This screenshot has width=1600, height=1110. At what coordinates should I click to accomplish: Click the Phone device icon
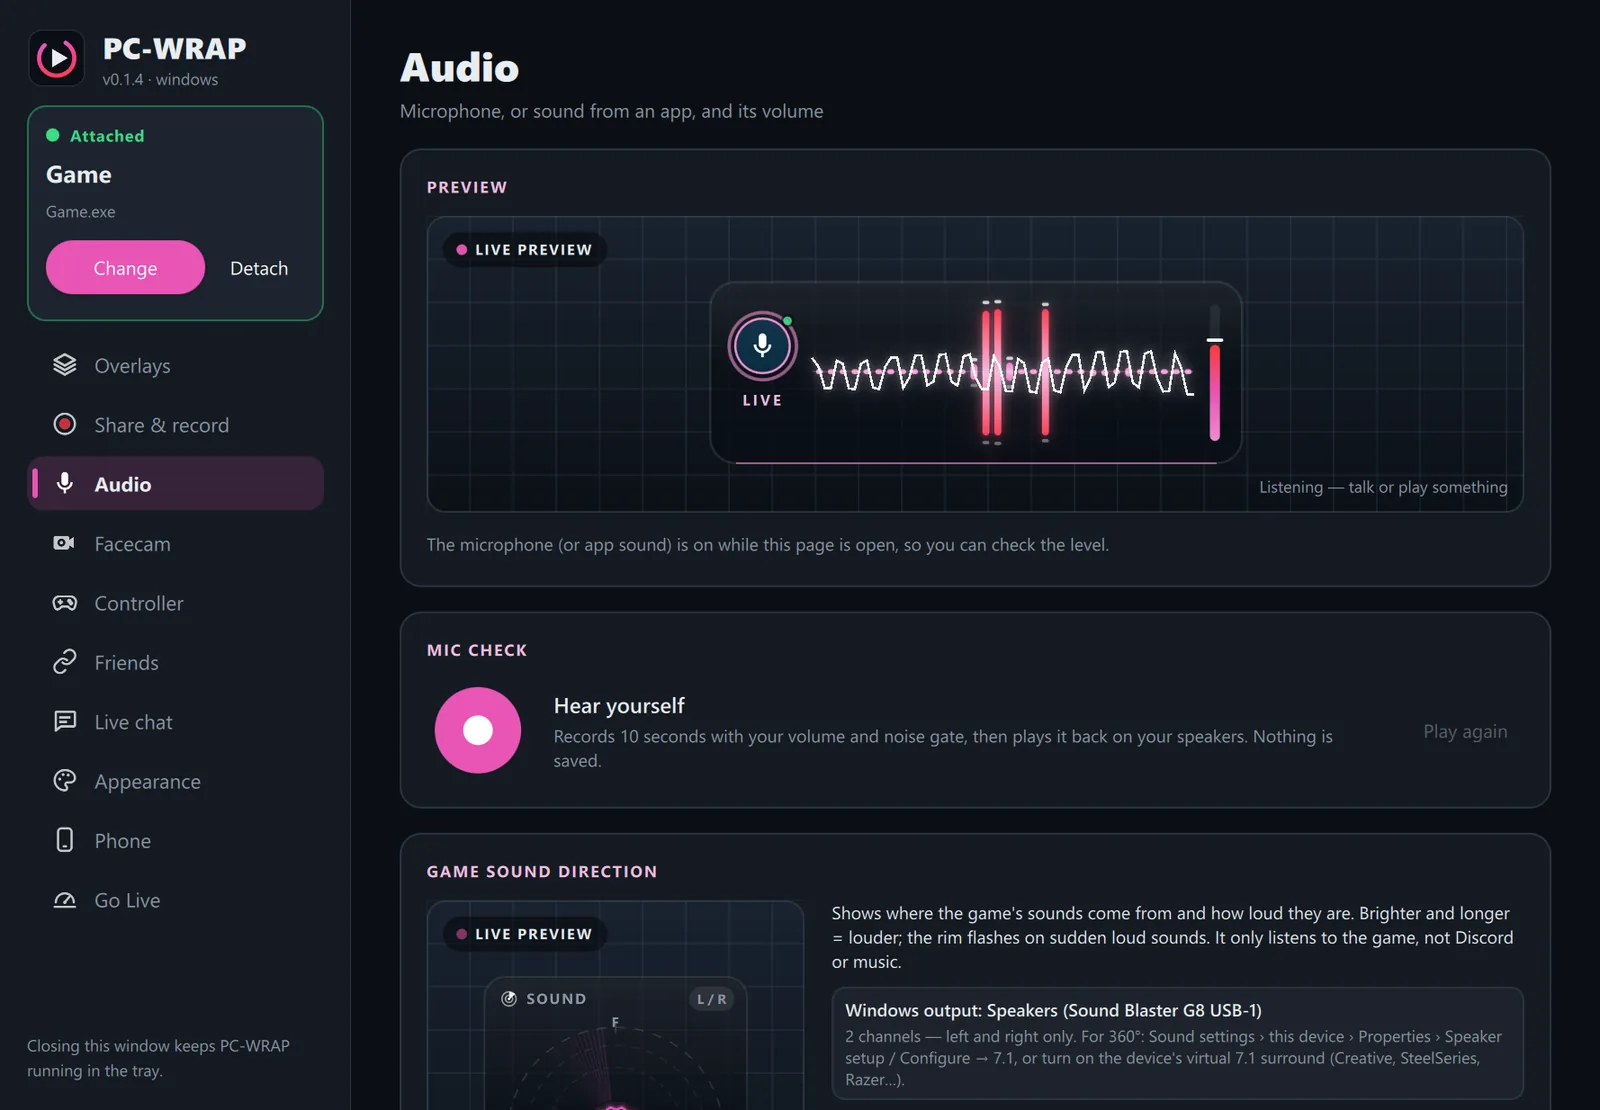coord(65,840)
